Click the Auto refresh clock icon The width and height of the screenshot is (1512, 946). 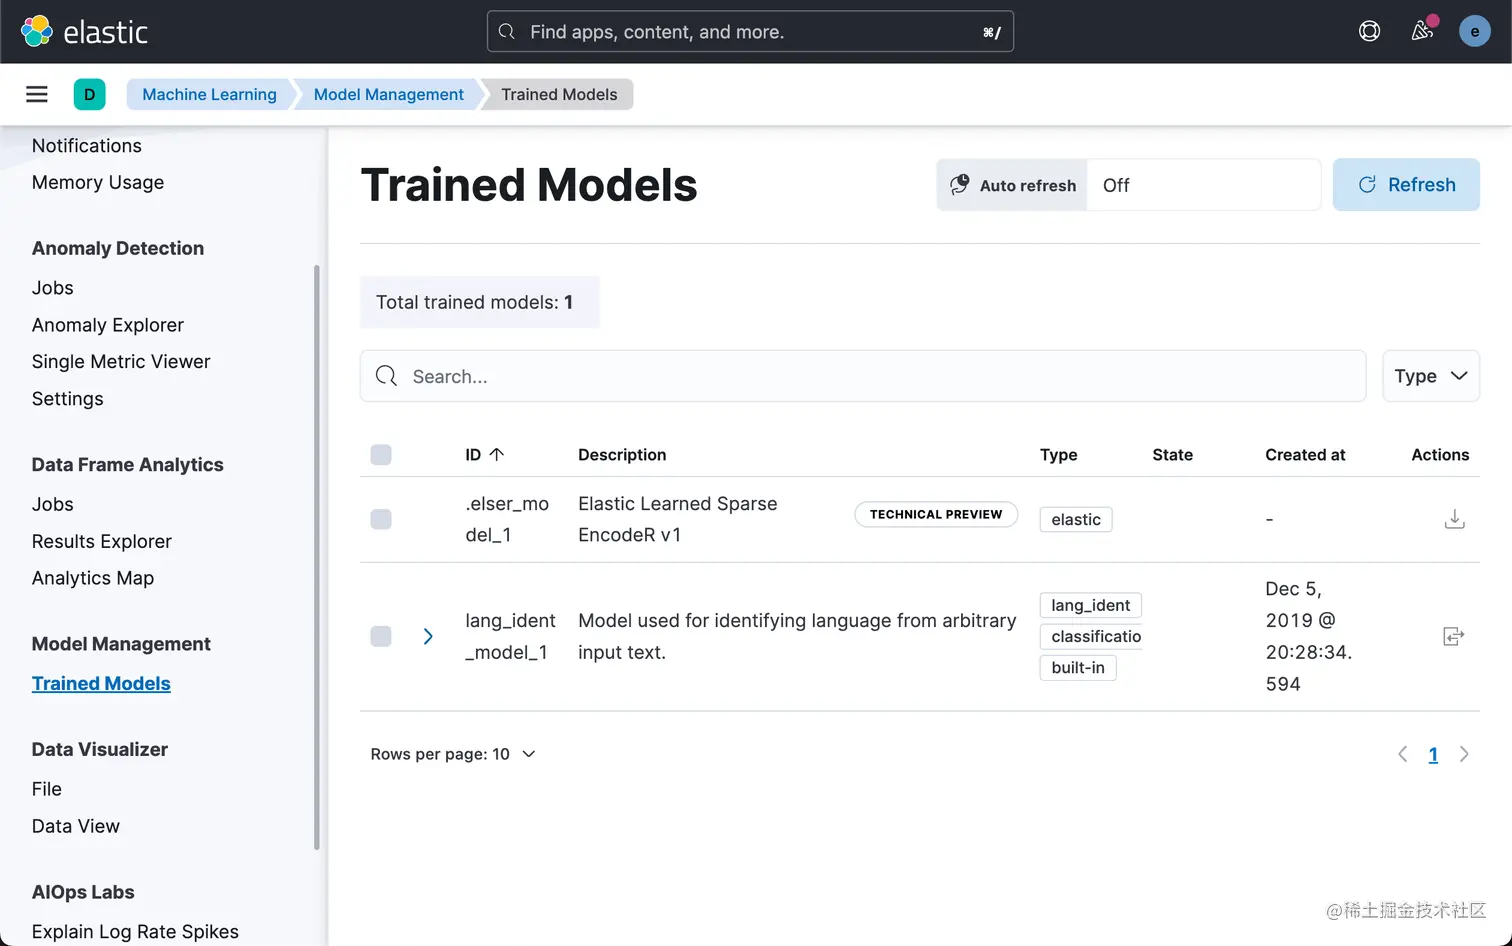tap(959, 184)
